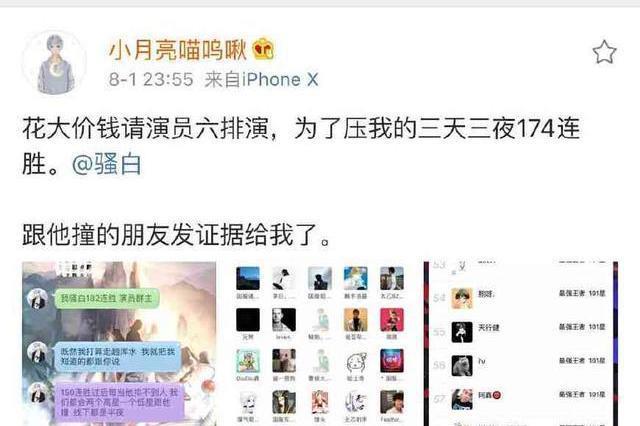Click the crown membership badge
Image resolution: width=640 pixels, height=426 pixels.
pyautogui.click(x=263, y=49)
